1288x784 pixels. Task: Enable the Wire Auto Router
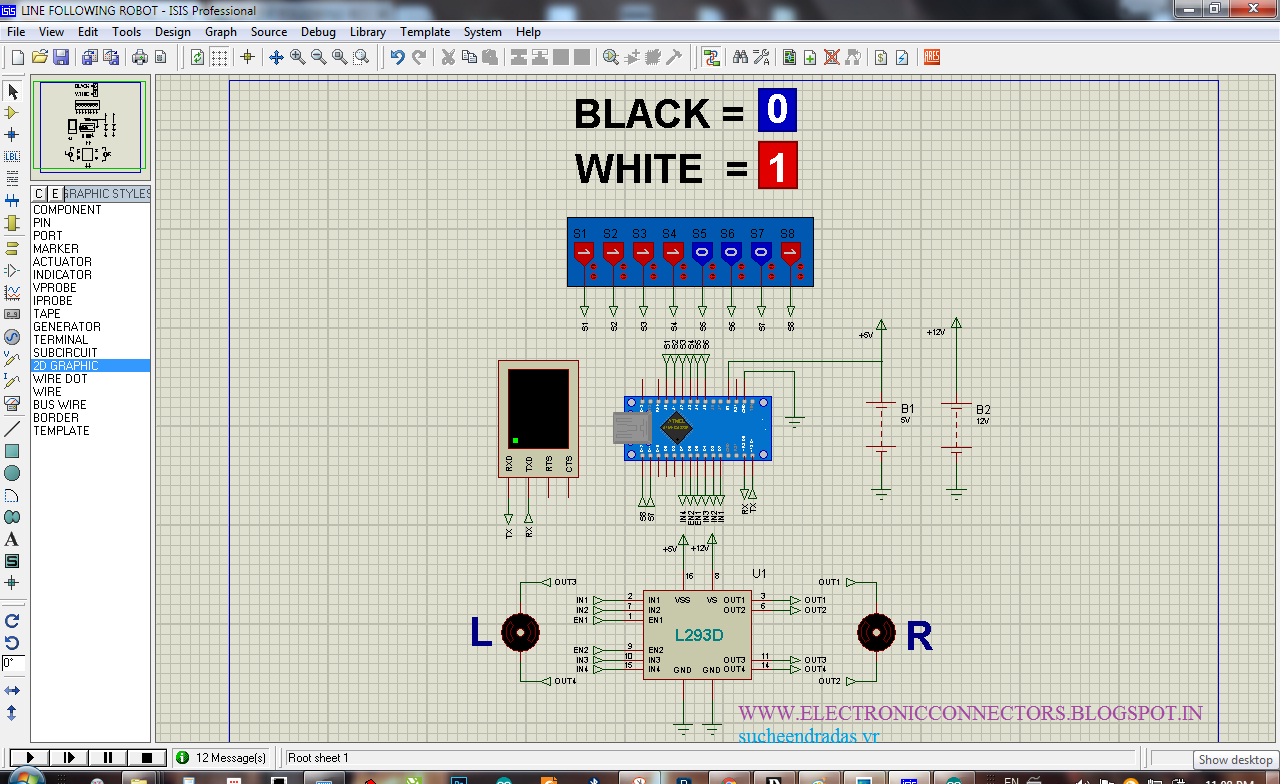tap(712, 57)
